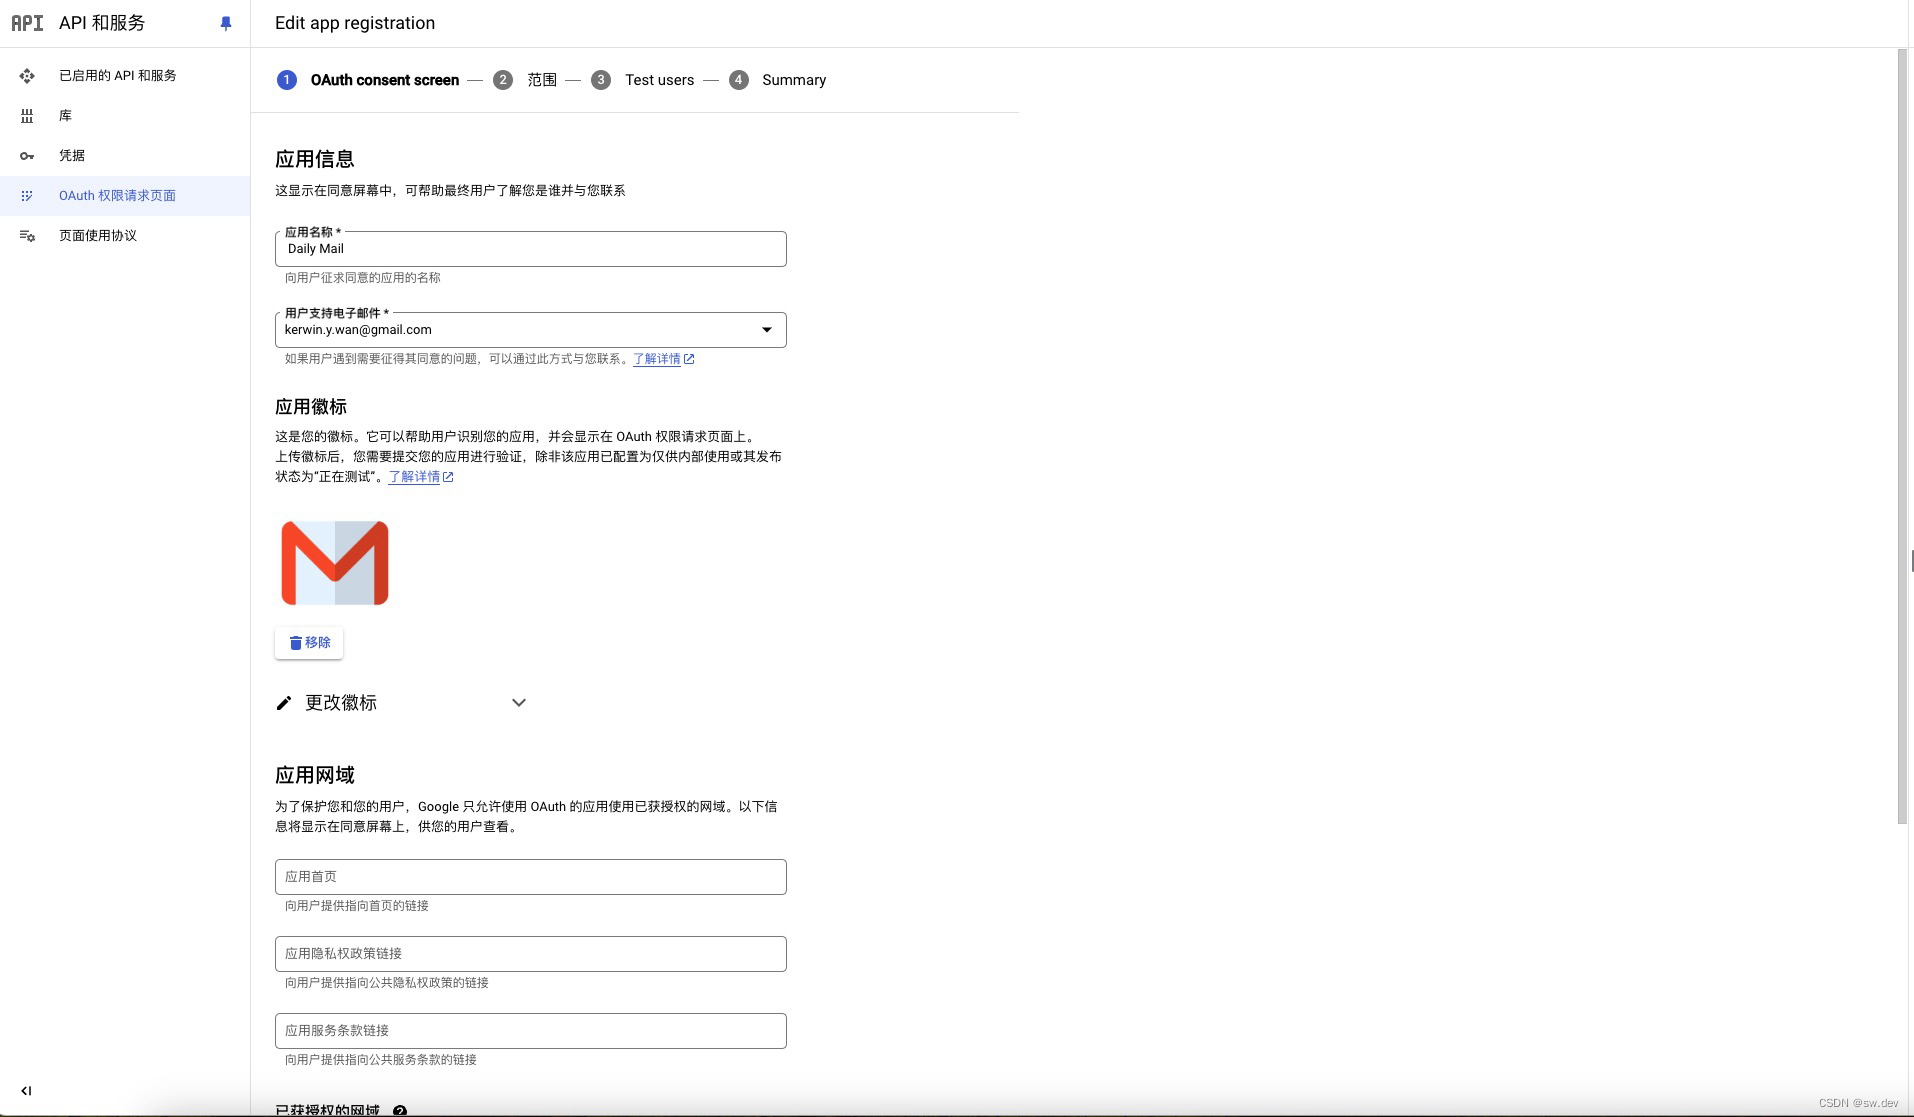1914x1117 pixels.
Task: Unpin the API 和服务 navigation pin icon
Action: pos(226,23)
